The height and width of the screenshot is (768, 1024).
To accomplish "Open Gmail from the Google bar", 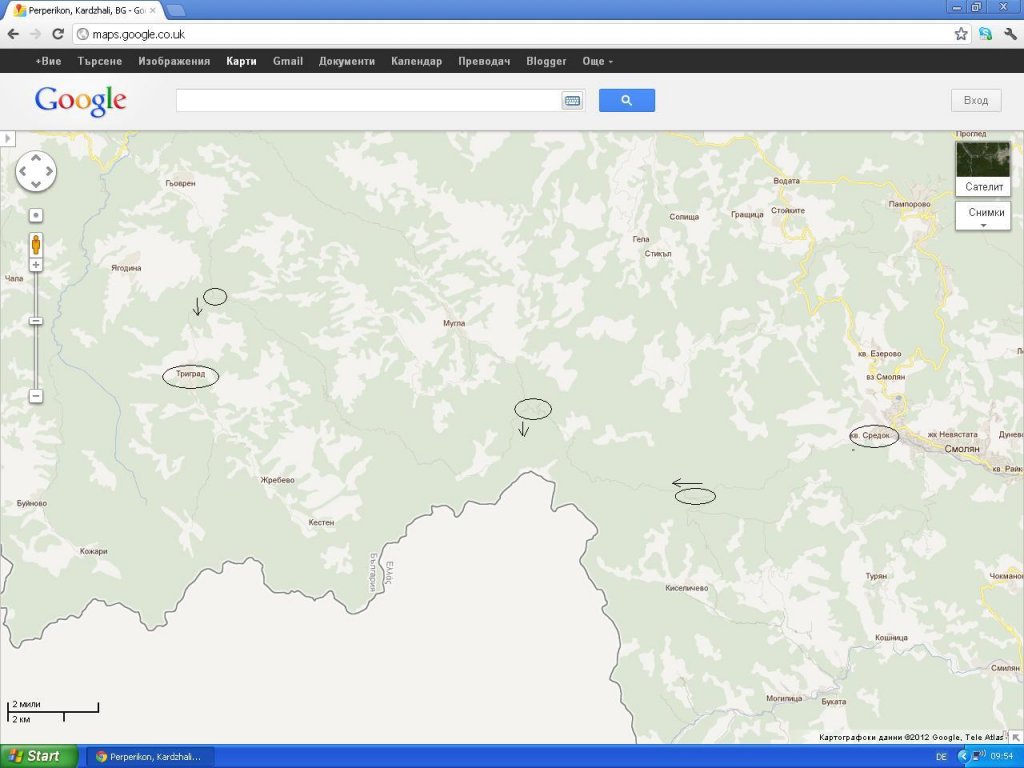I will pyautogui.click(x=288, y=61).
